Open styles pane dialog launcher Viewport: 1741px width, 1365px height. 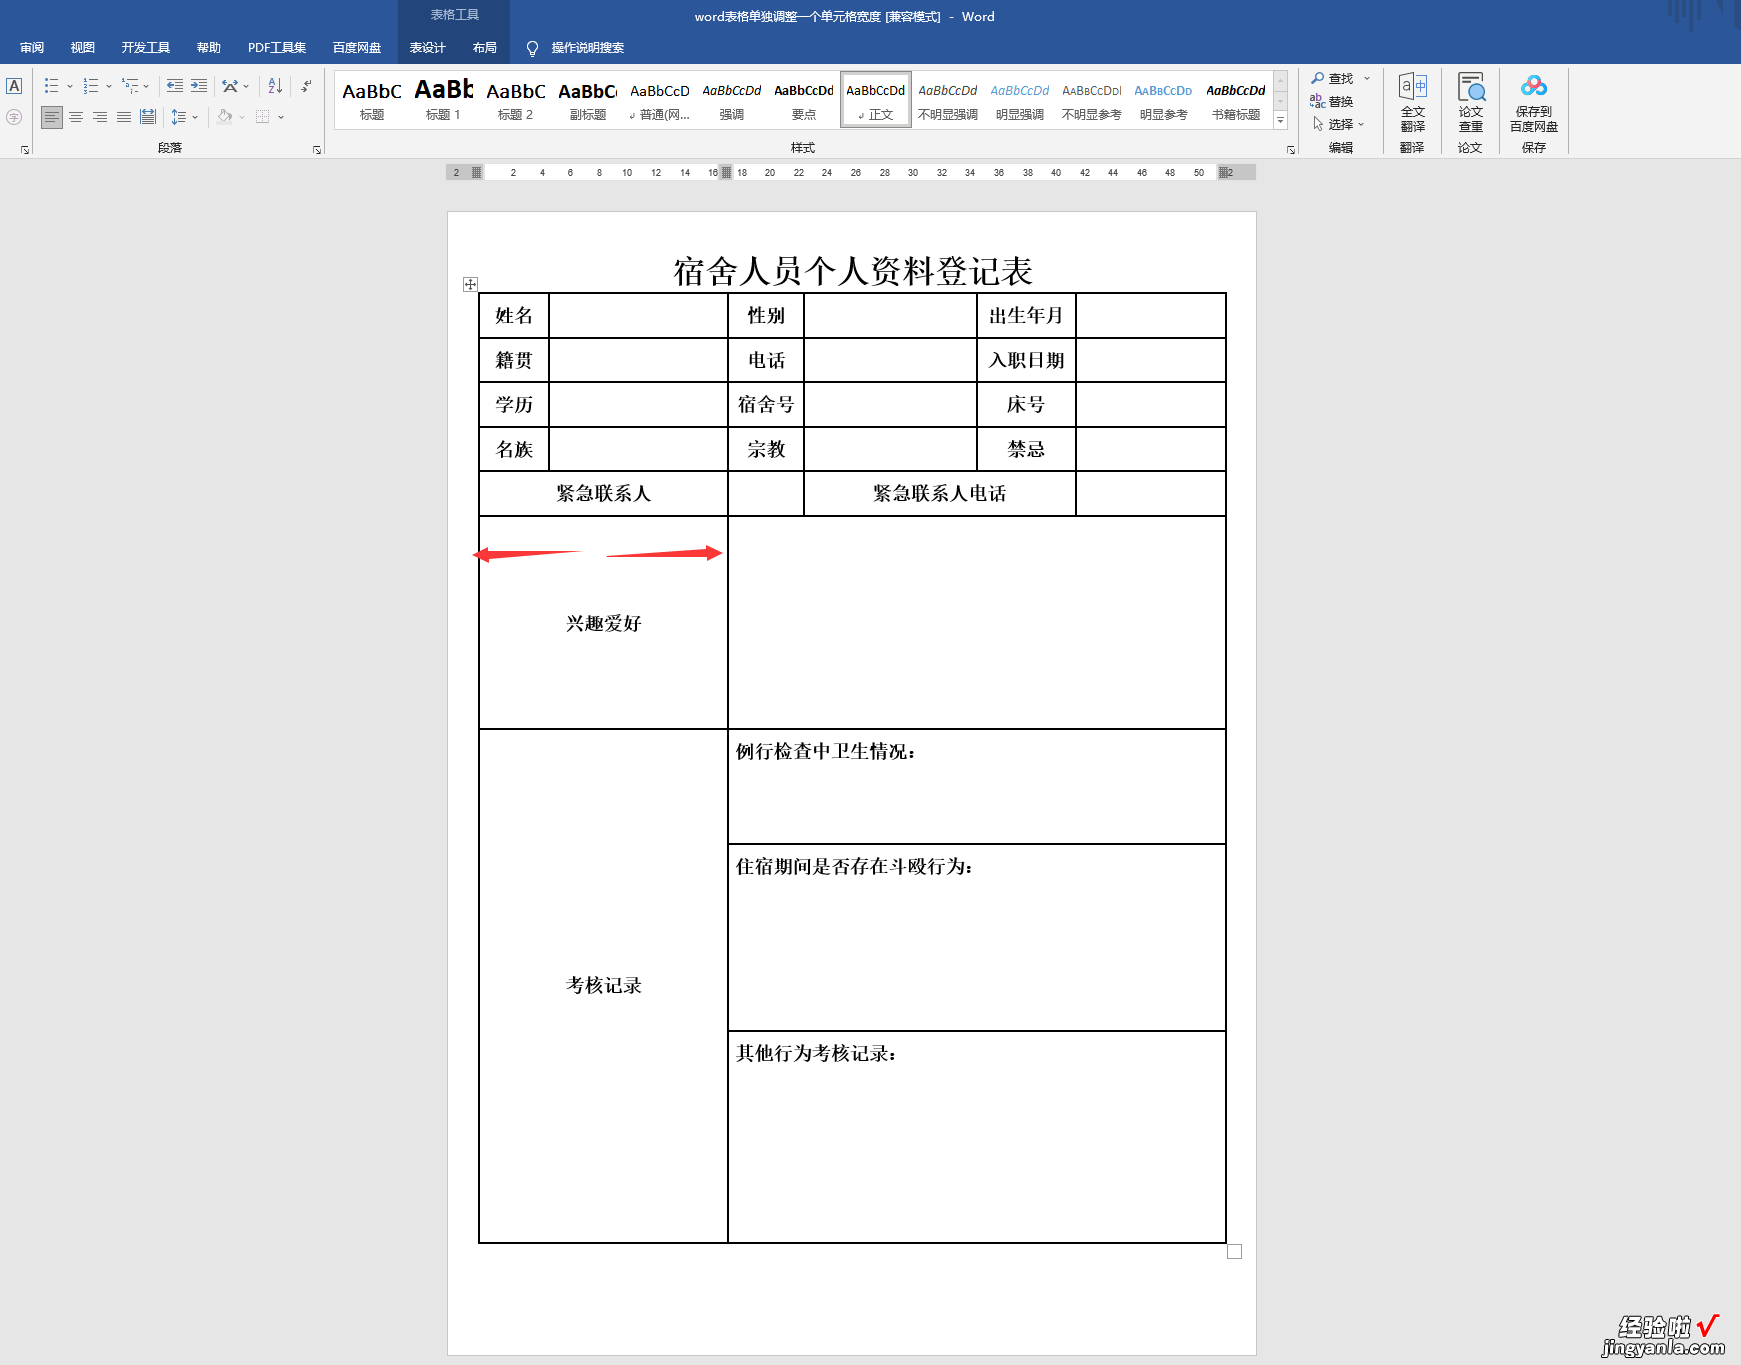click(x=1291, y=150)
